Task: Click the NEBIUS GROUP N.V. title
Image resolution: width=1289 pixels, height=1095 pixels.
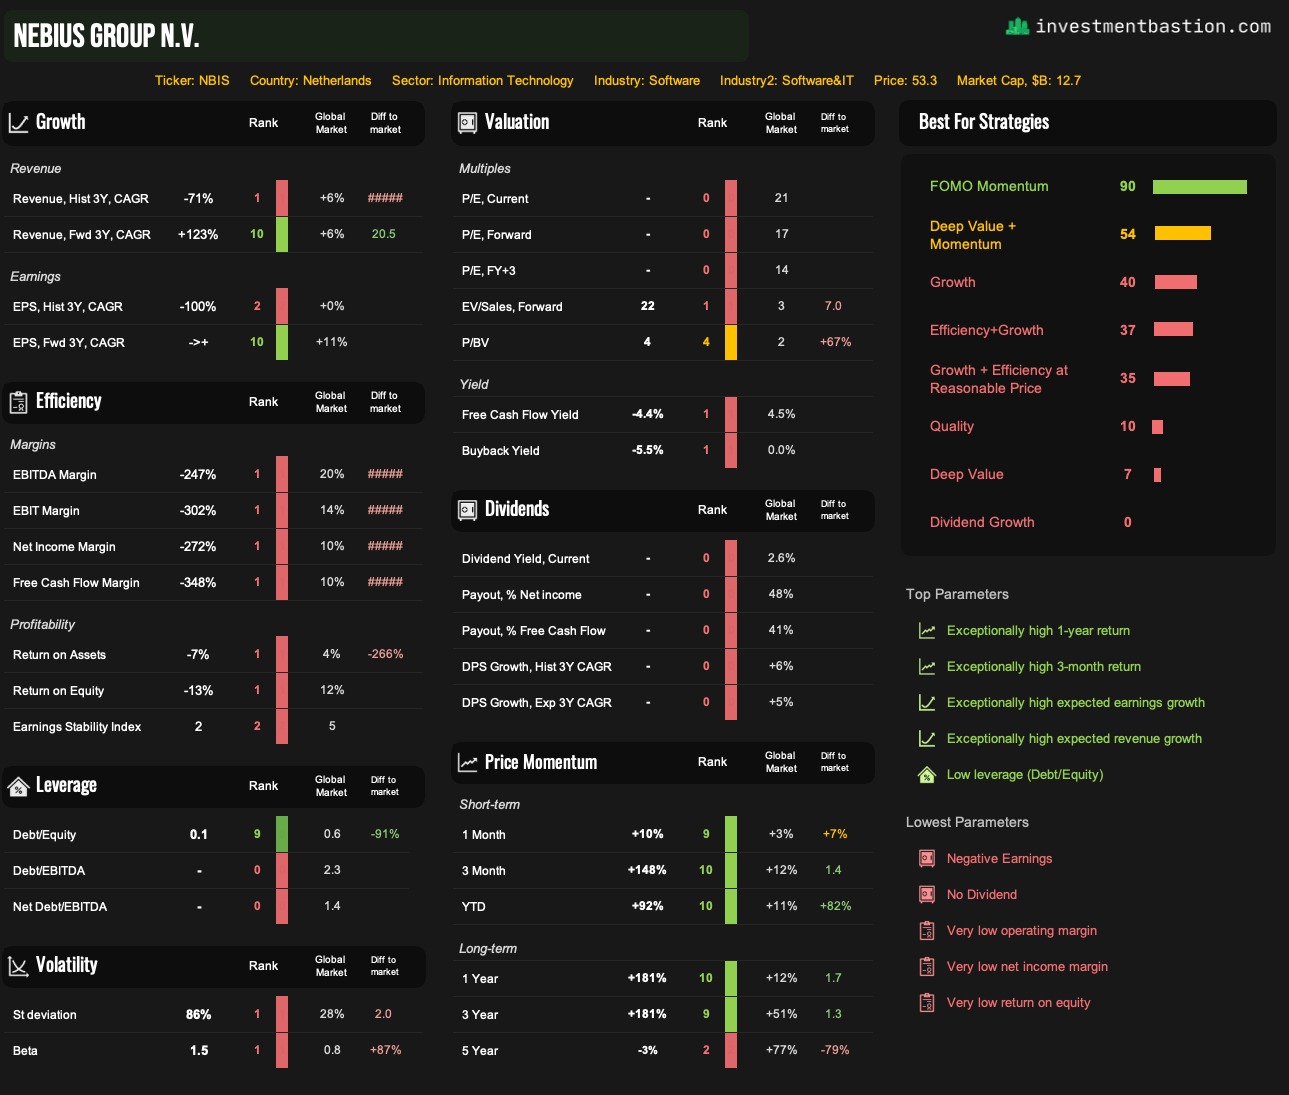Action: (x=106, y=36)
